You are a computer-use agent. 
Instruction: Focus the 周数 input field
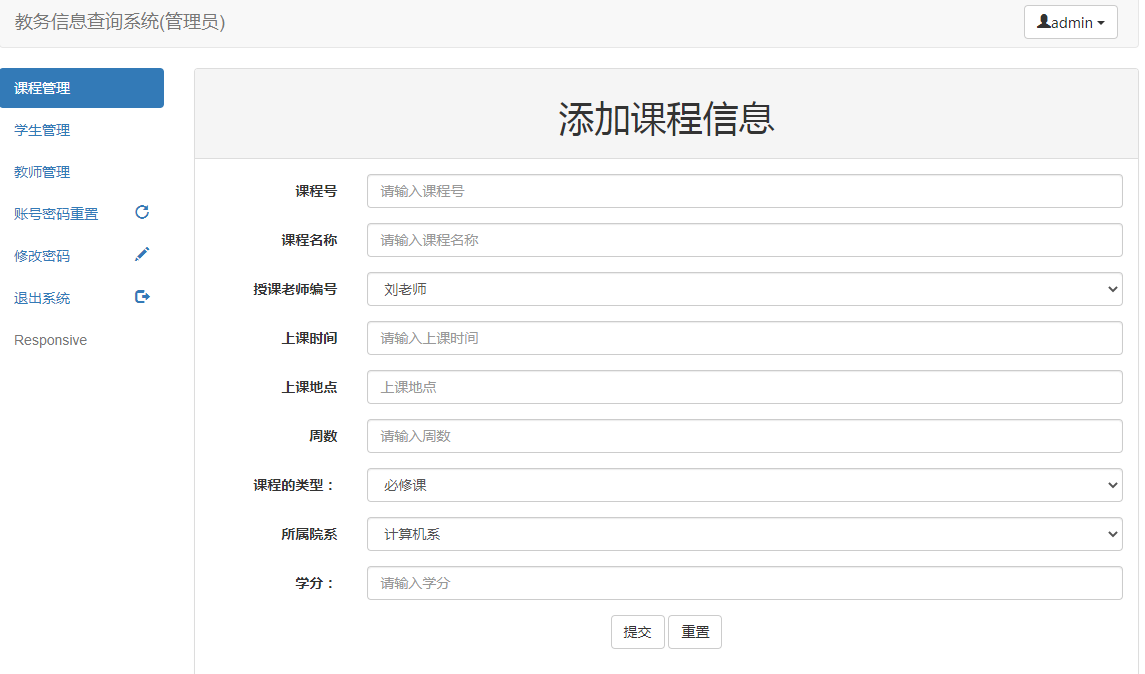[744, 436]
